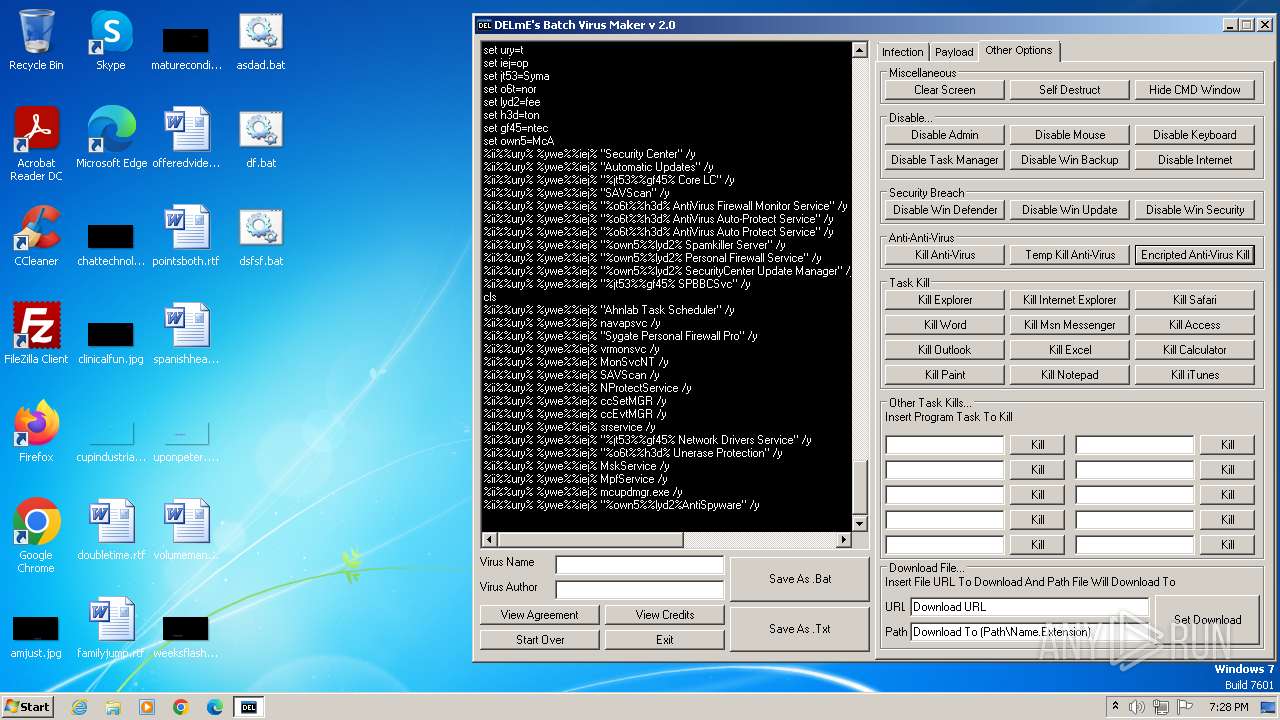Click the Set Download button
Viewport: 1280px width, 720px height.
click(1207, 620)
